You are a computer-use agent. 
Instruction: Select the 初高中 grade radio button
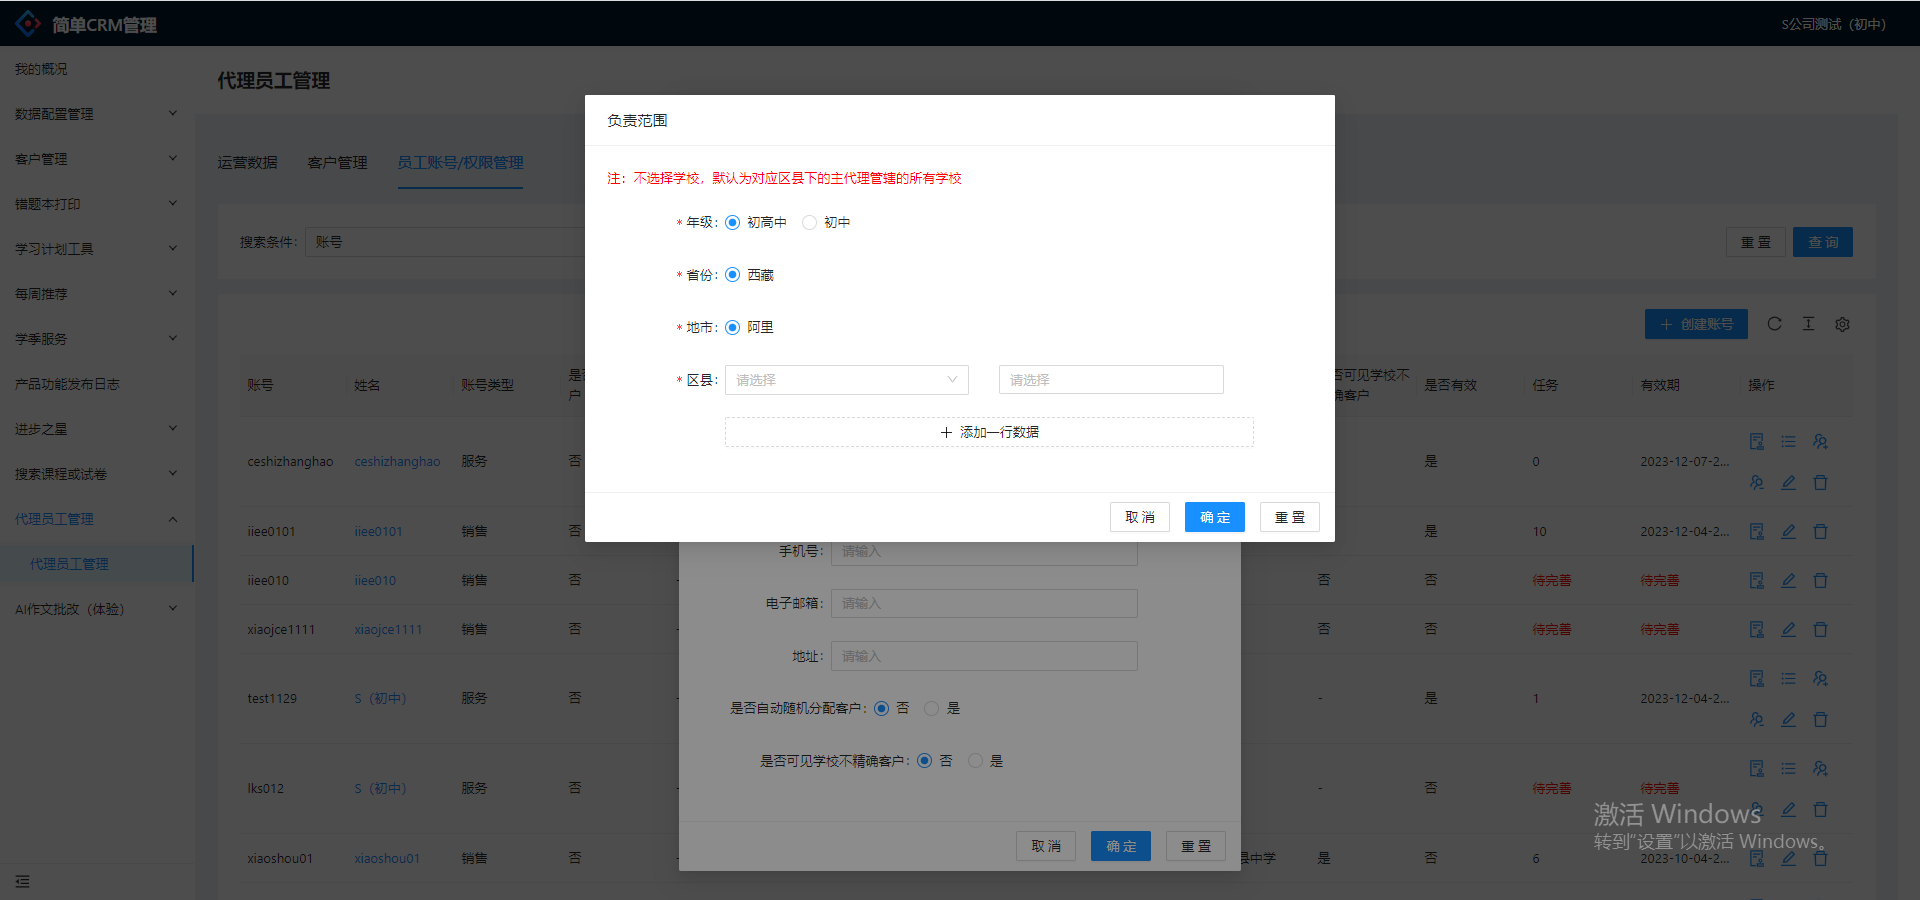(x=733, y=222)
